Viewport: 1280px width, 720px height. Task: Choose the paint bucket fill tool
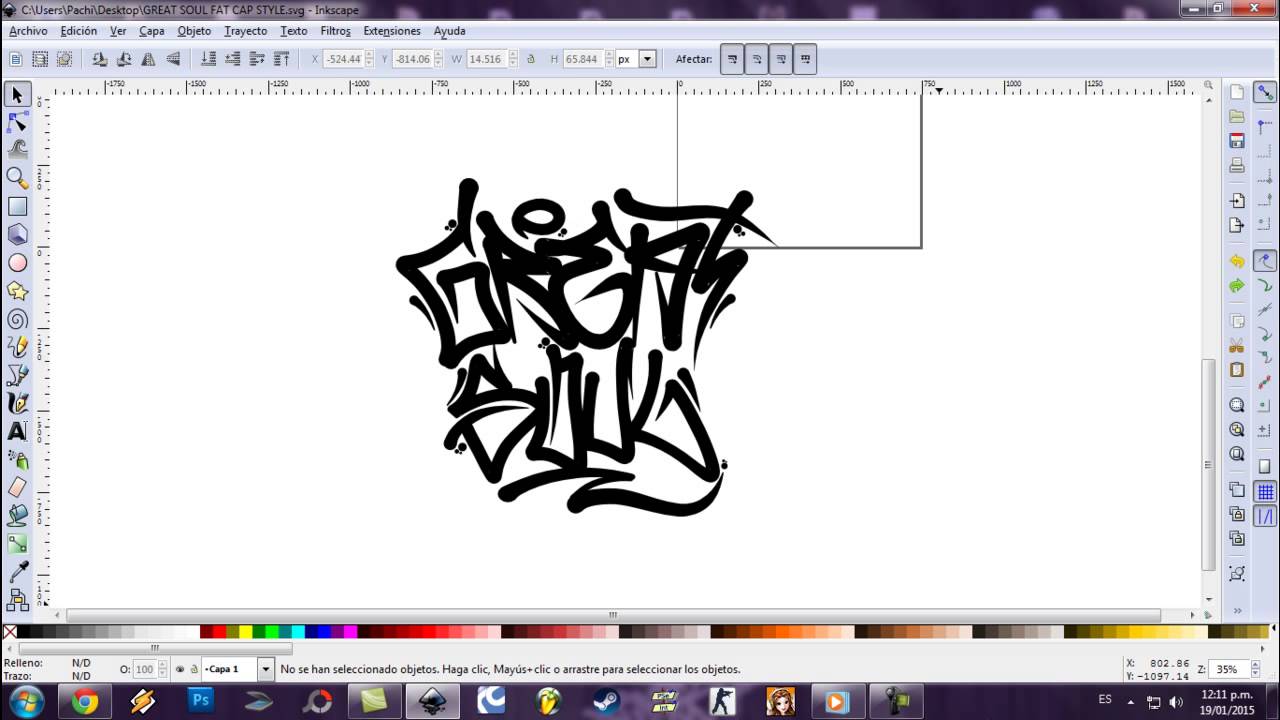coord(17,515)
